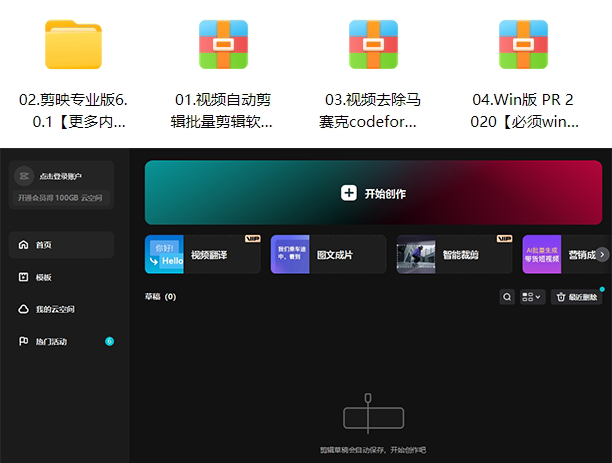
Task: Open the 智能裁剪 feature card
Action: point(454,254)
